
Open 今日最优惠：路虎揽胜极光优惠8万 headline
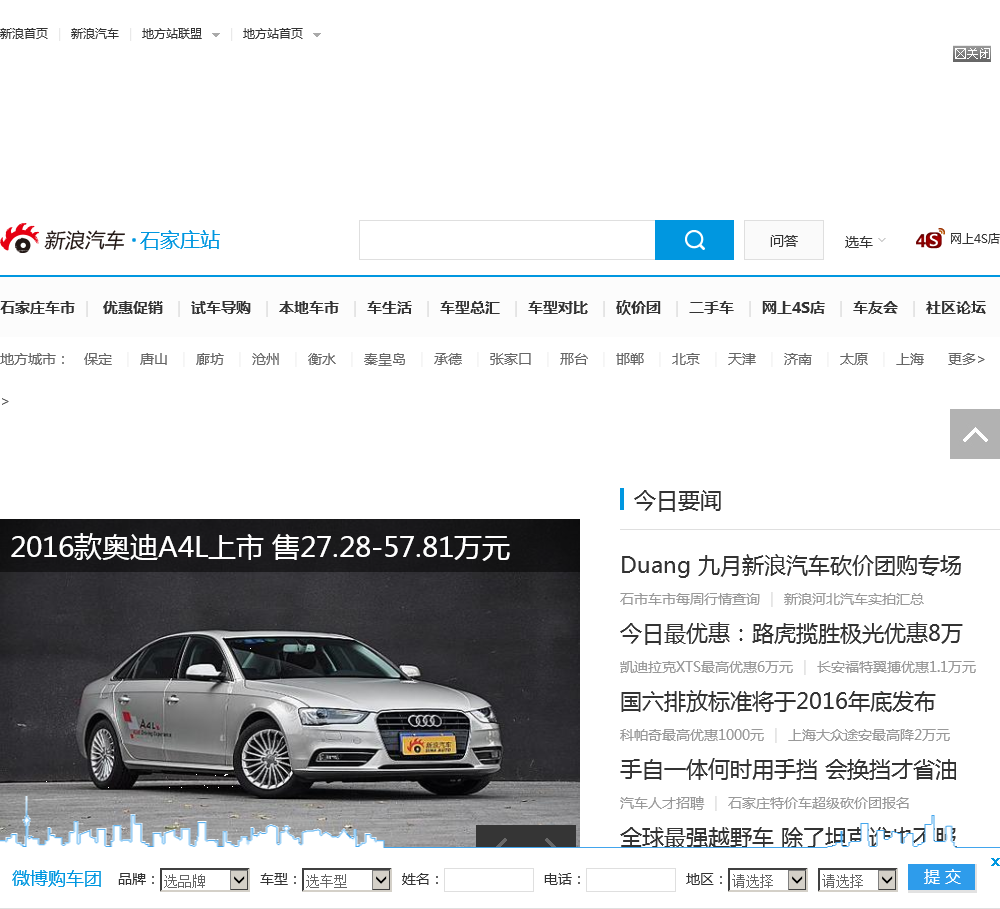(x=791, y=633)
